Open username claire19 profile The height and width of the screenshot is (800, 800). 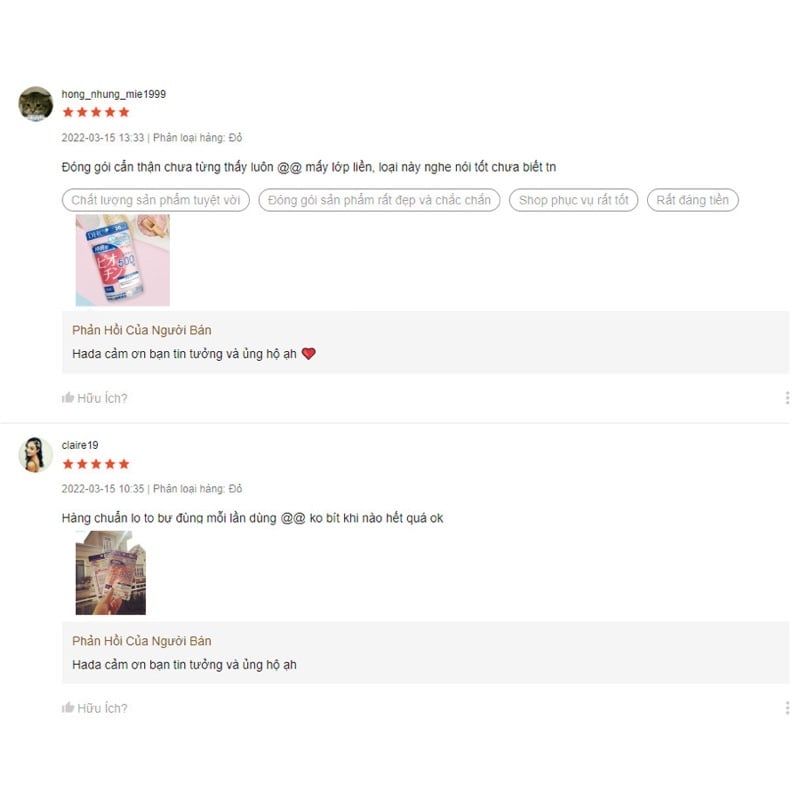pos(80,445)
